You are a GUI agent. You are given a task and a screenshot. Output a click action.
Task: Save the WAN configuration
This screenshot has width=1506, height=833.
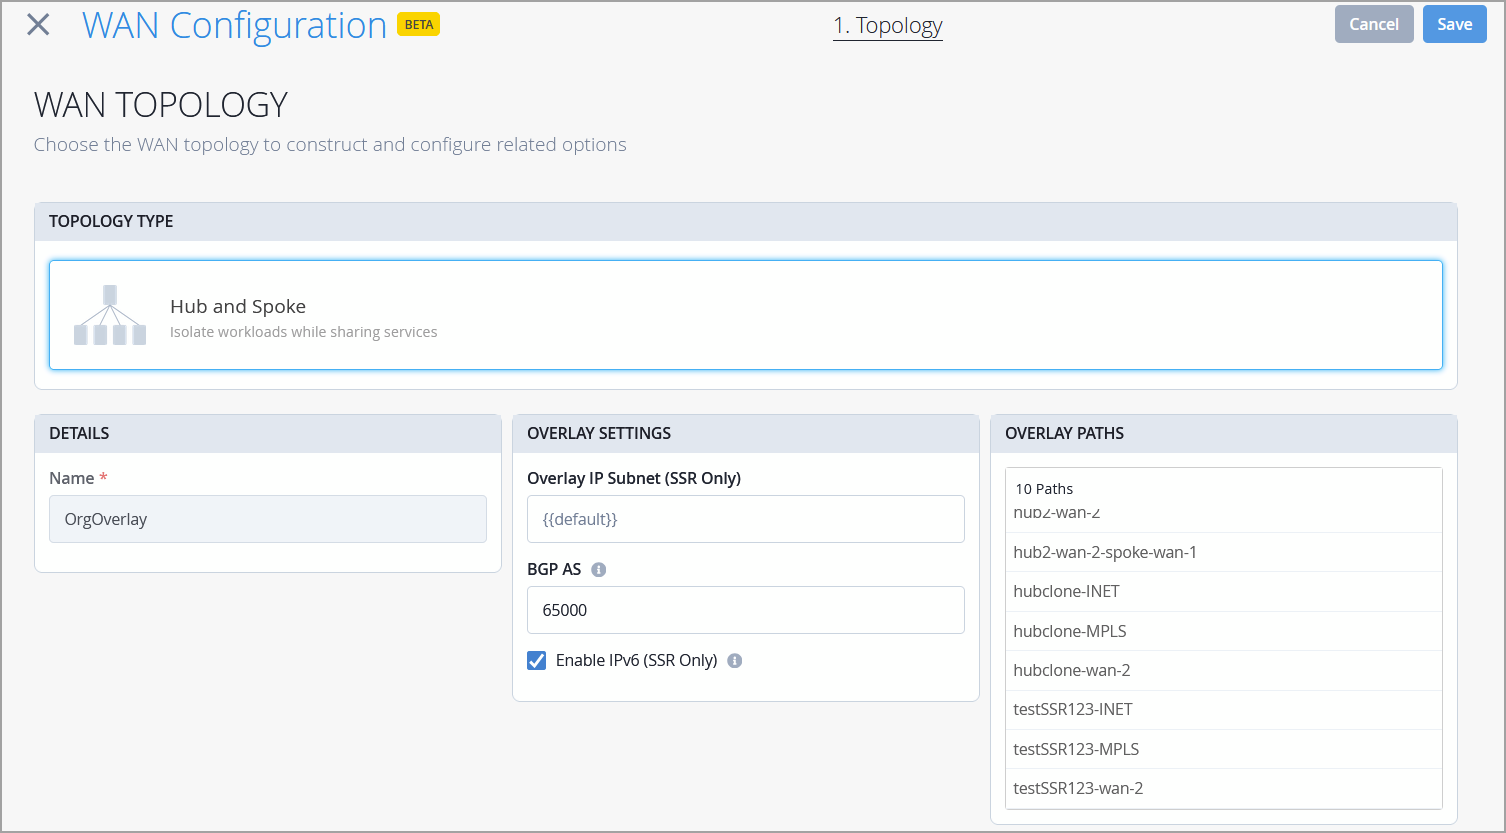(x=1454, y=24)
